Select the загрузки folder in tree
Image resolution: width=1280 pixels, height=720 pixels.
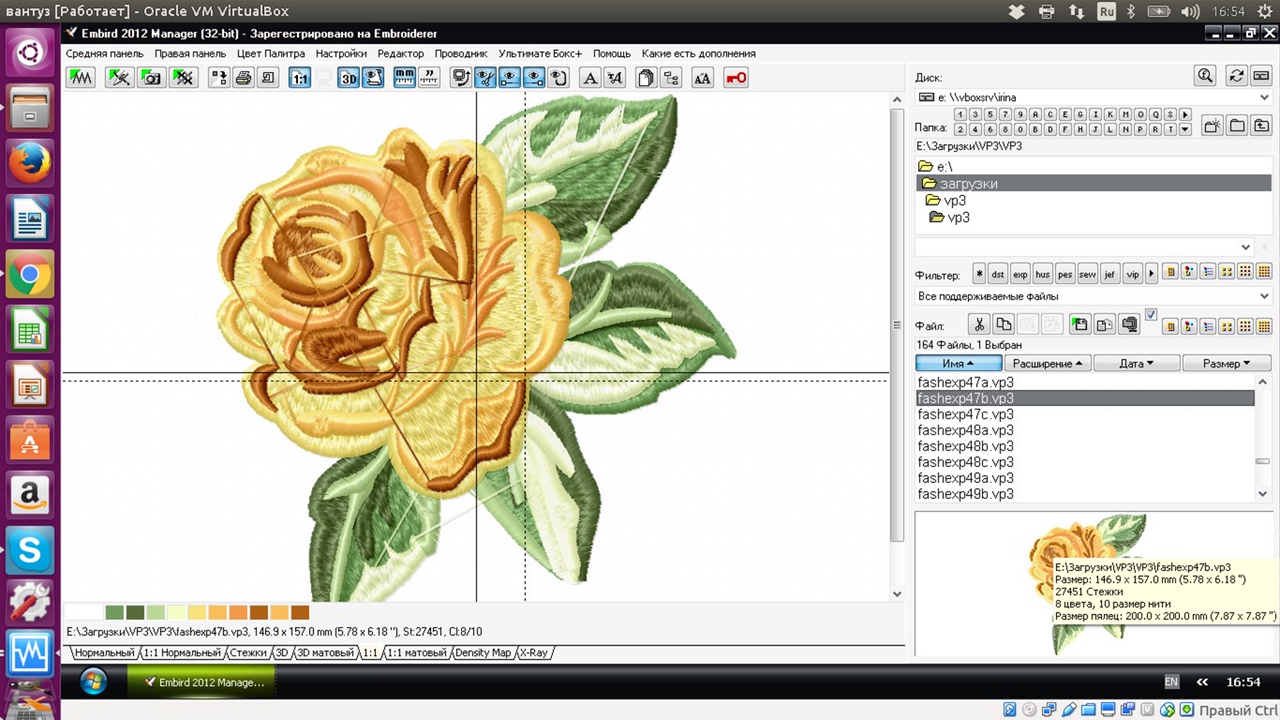coord(1093,183)
